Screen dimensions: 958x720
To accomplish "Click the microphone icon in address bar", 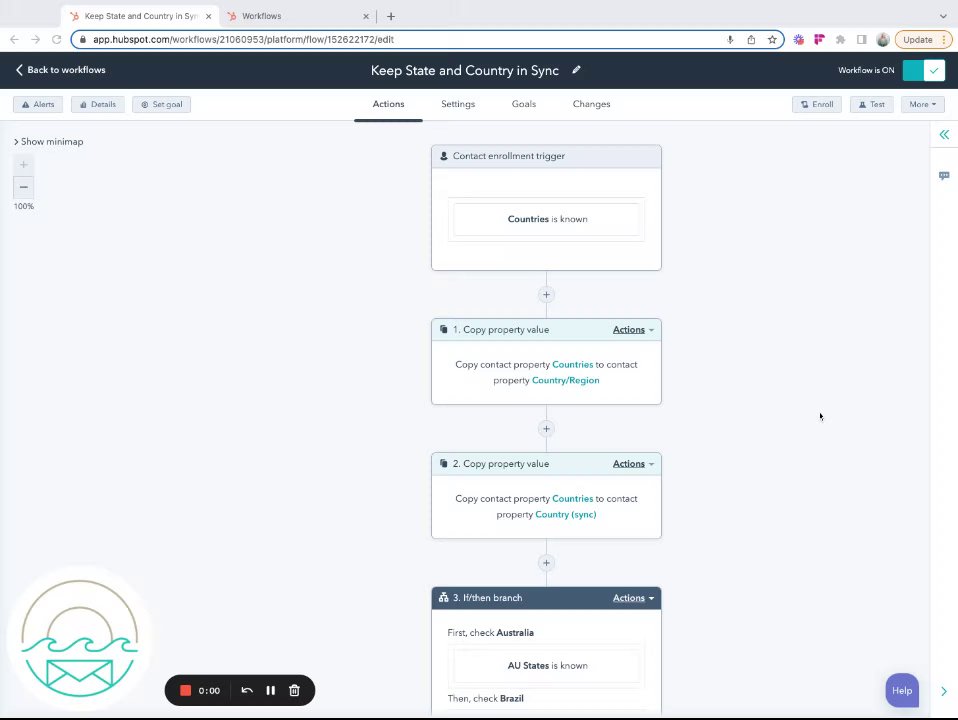I will [x=730, y=40].
